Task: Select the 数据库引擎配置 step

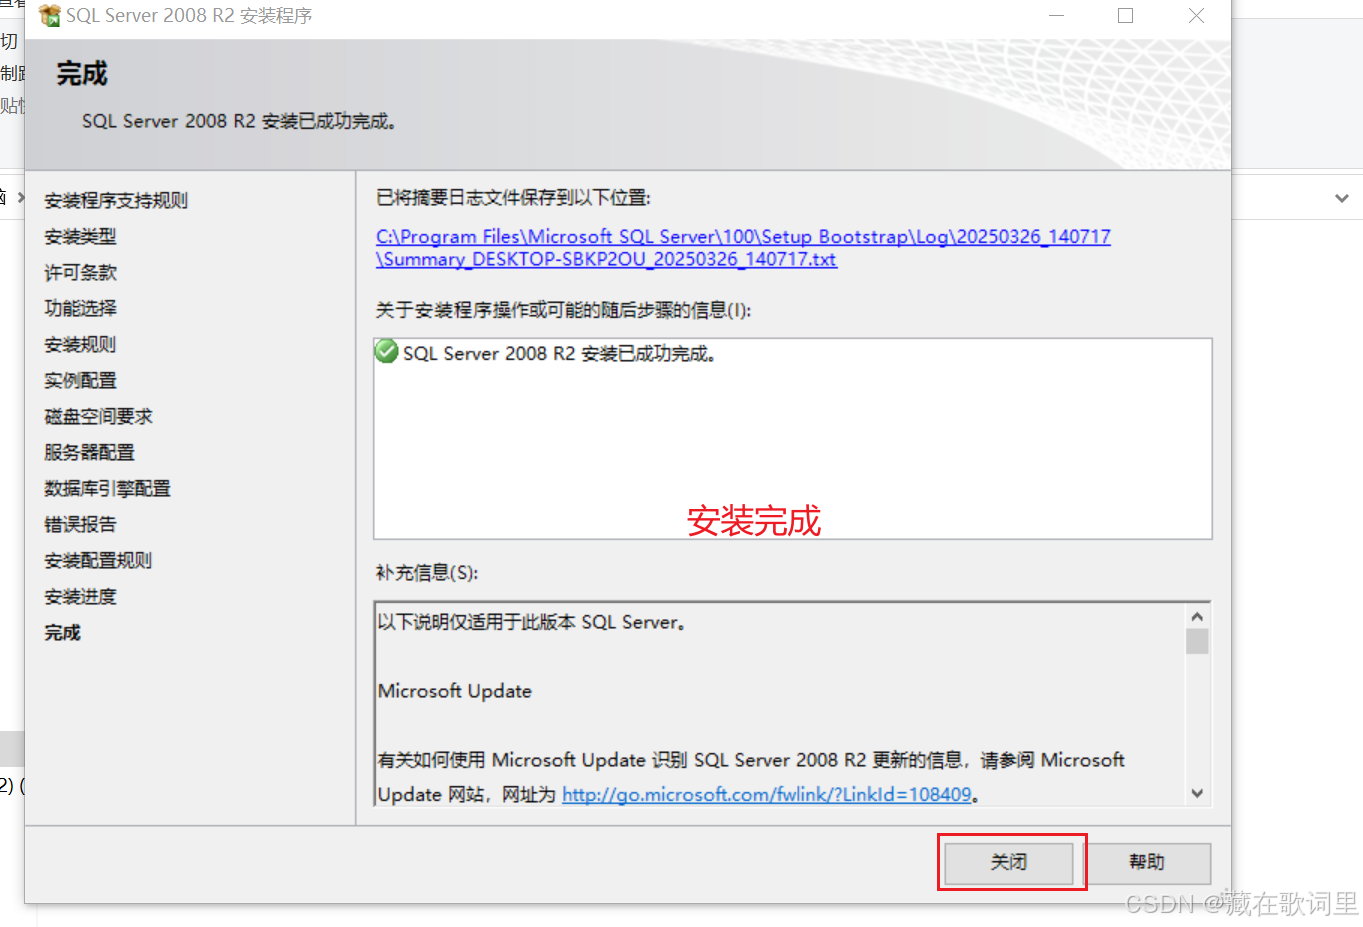Action: tap(107, 488)
